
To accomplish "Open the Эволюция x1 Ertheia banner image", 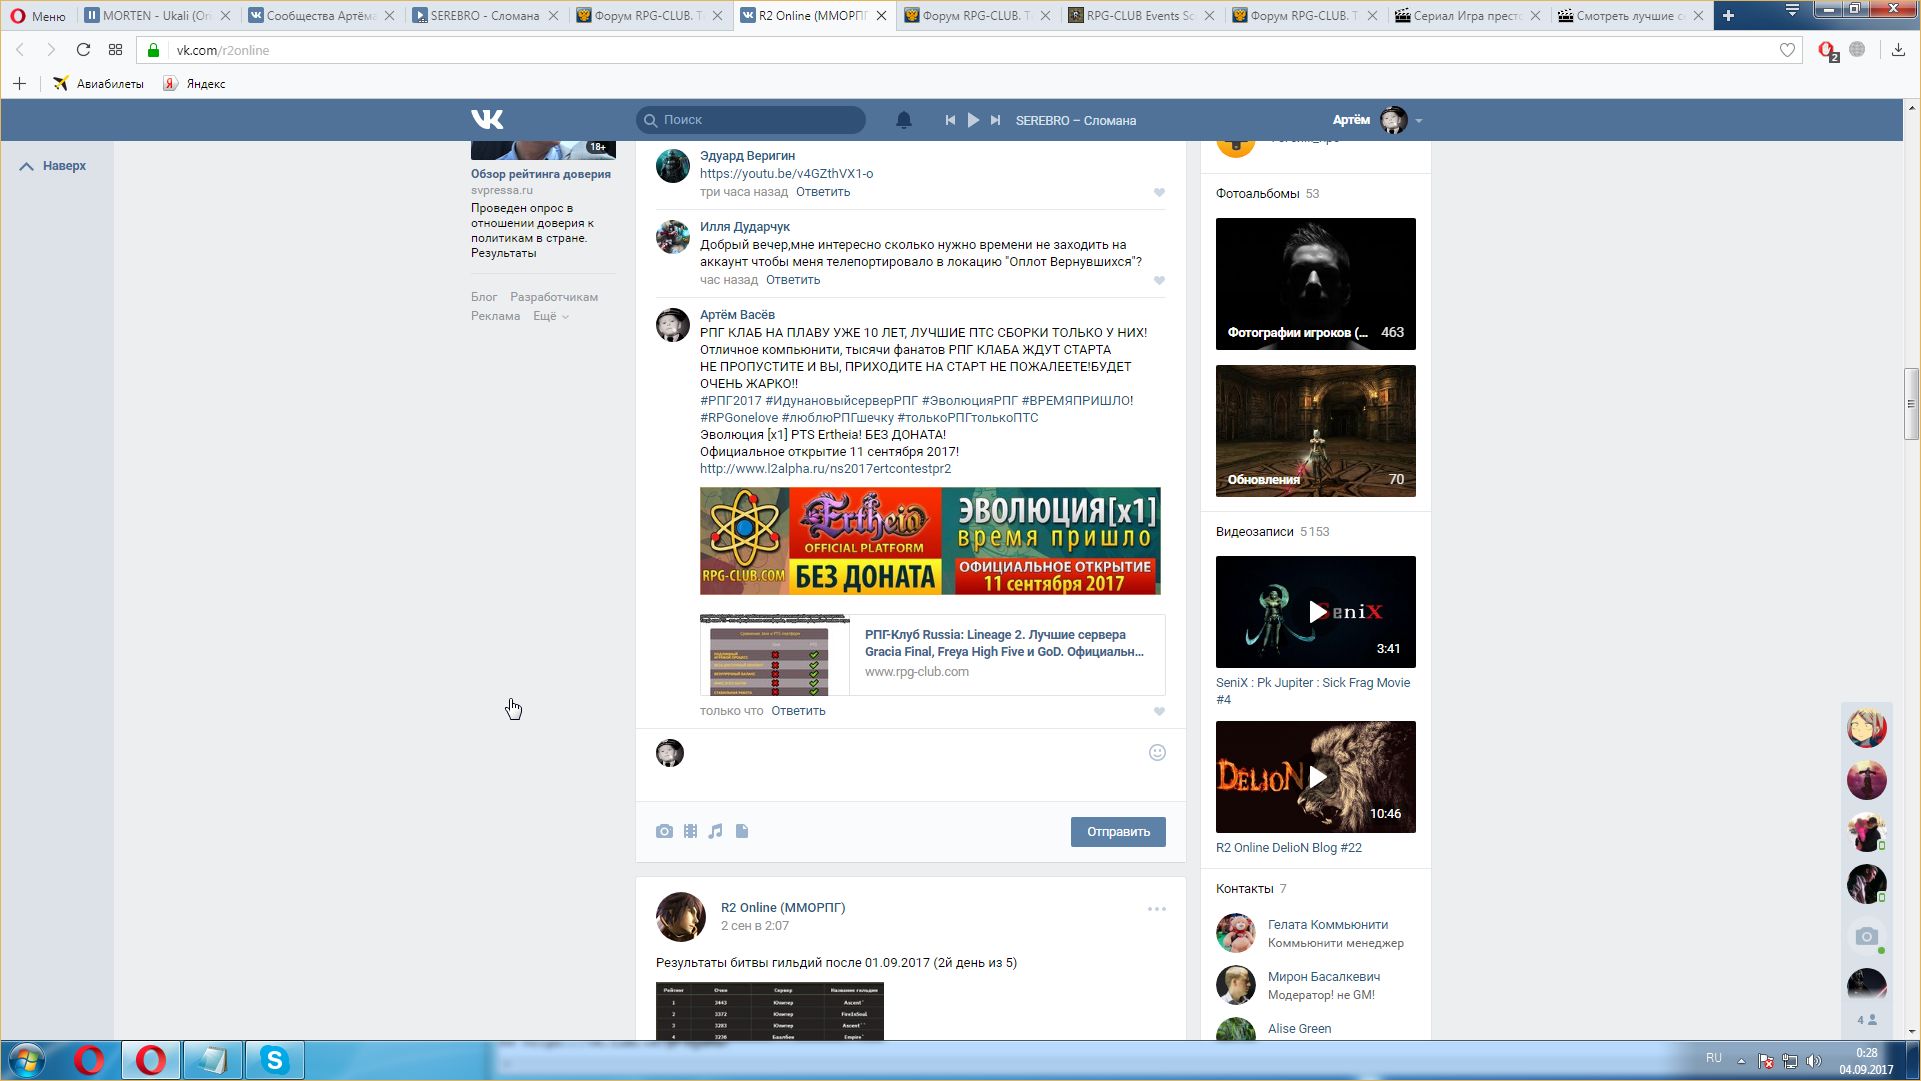I will pos(930,541).
